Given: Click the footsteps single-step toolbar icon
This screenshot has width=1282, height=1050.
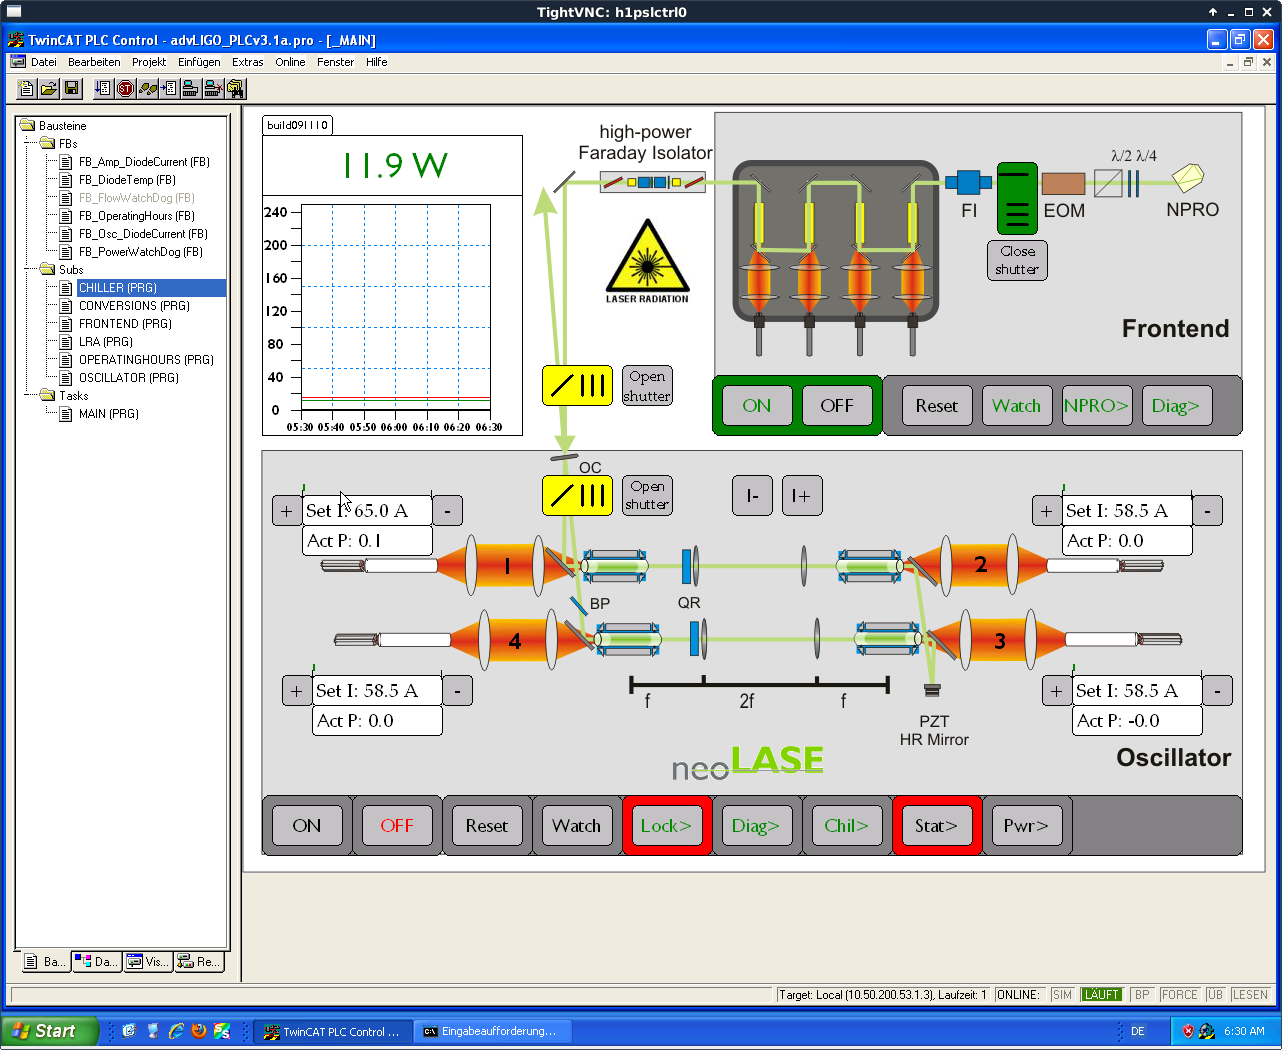Looking at the screenshot, I should pyautogui.click(x=148, y=89).
